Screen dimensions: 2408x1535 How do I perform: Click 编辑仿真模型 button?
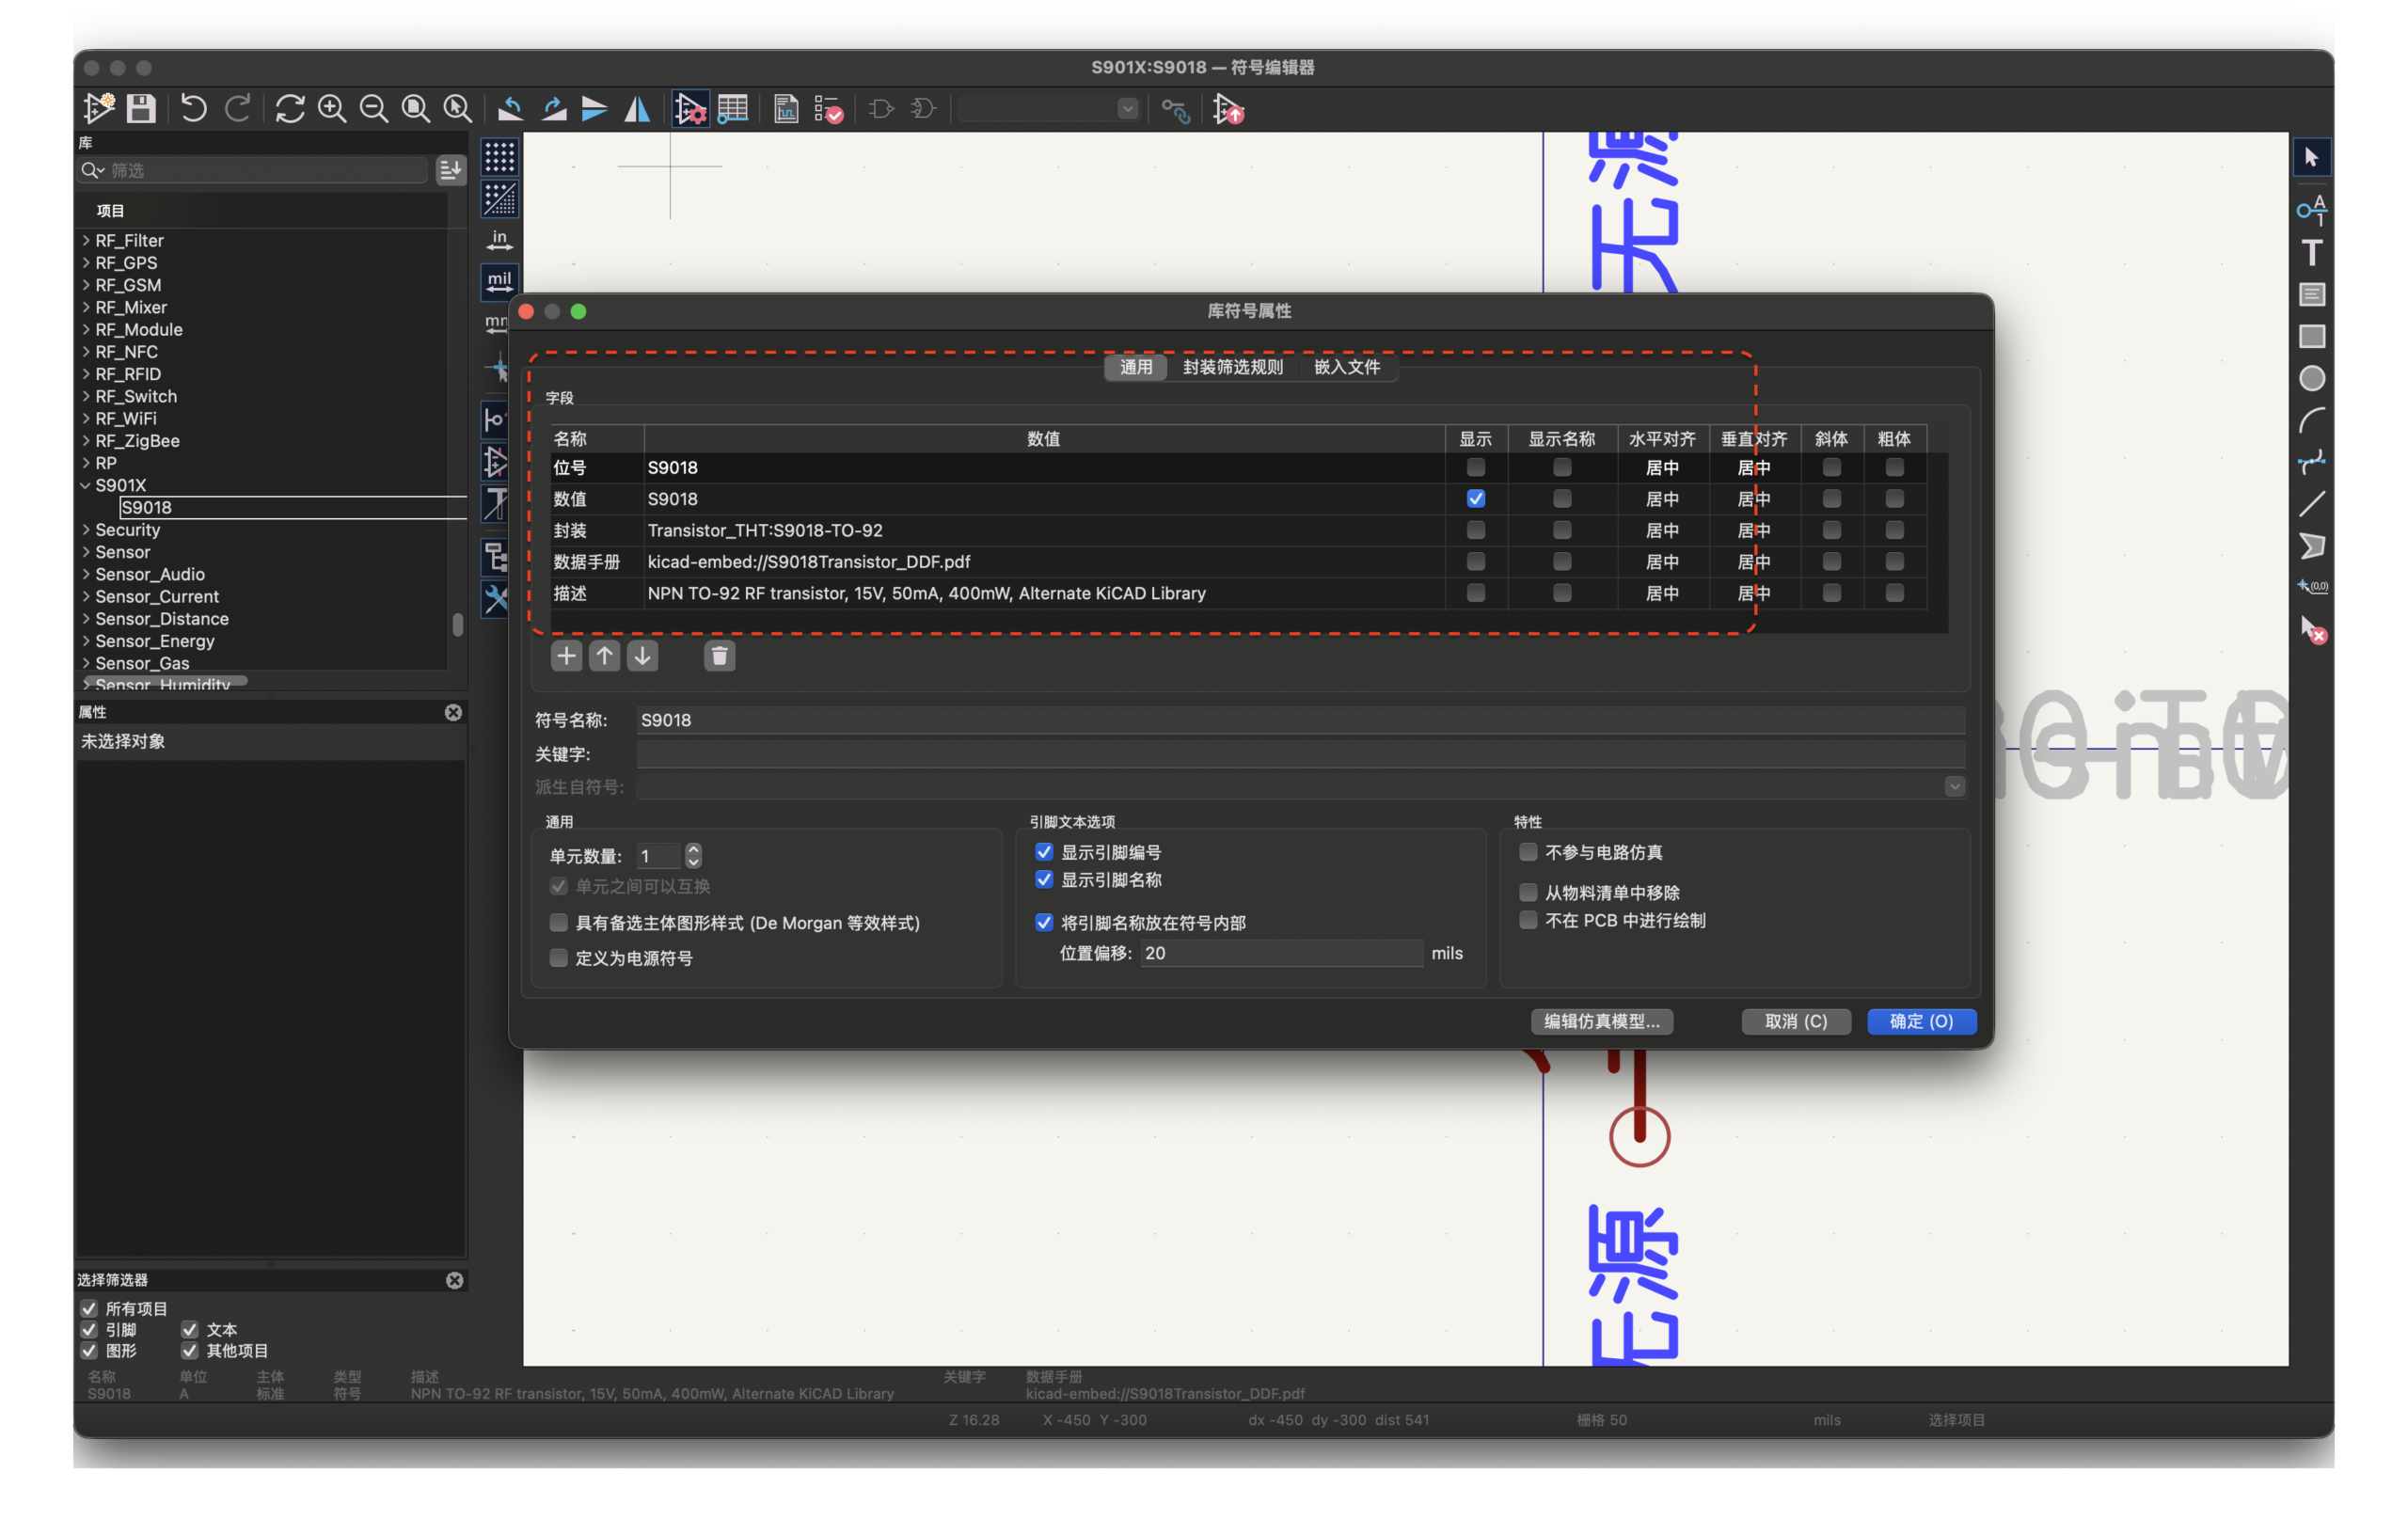(x=1601, y=1021)
